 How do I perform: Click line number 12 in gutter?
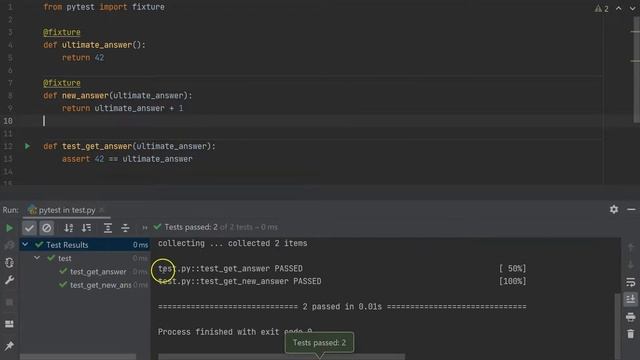pos(8,146)
